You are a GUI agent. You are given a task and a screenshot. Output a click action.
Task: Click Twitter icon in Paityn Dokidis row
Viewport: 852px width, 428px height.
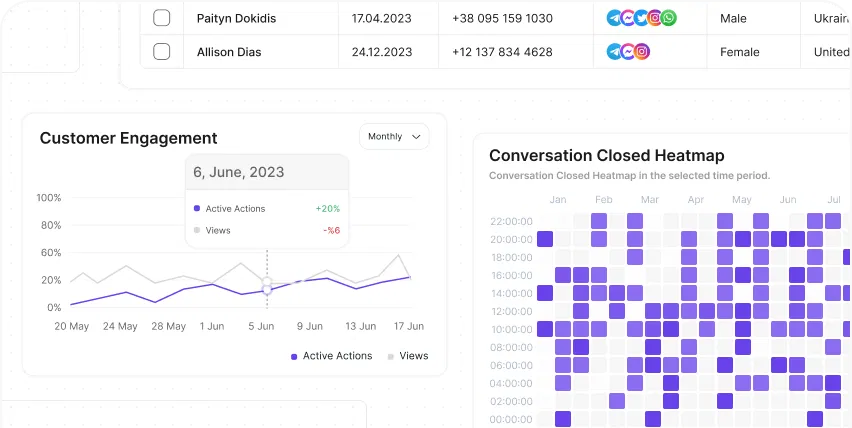pos(641,18)
